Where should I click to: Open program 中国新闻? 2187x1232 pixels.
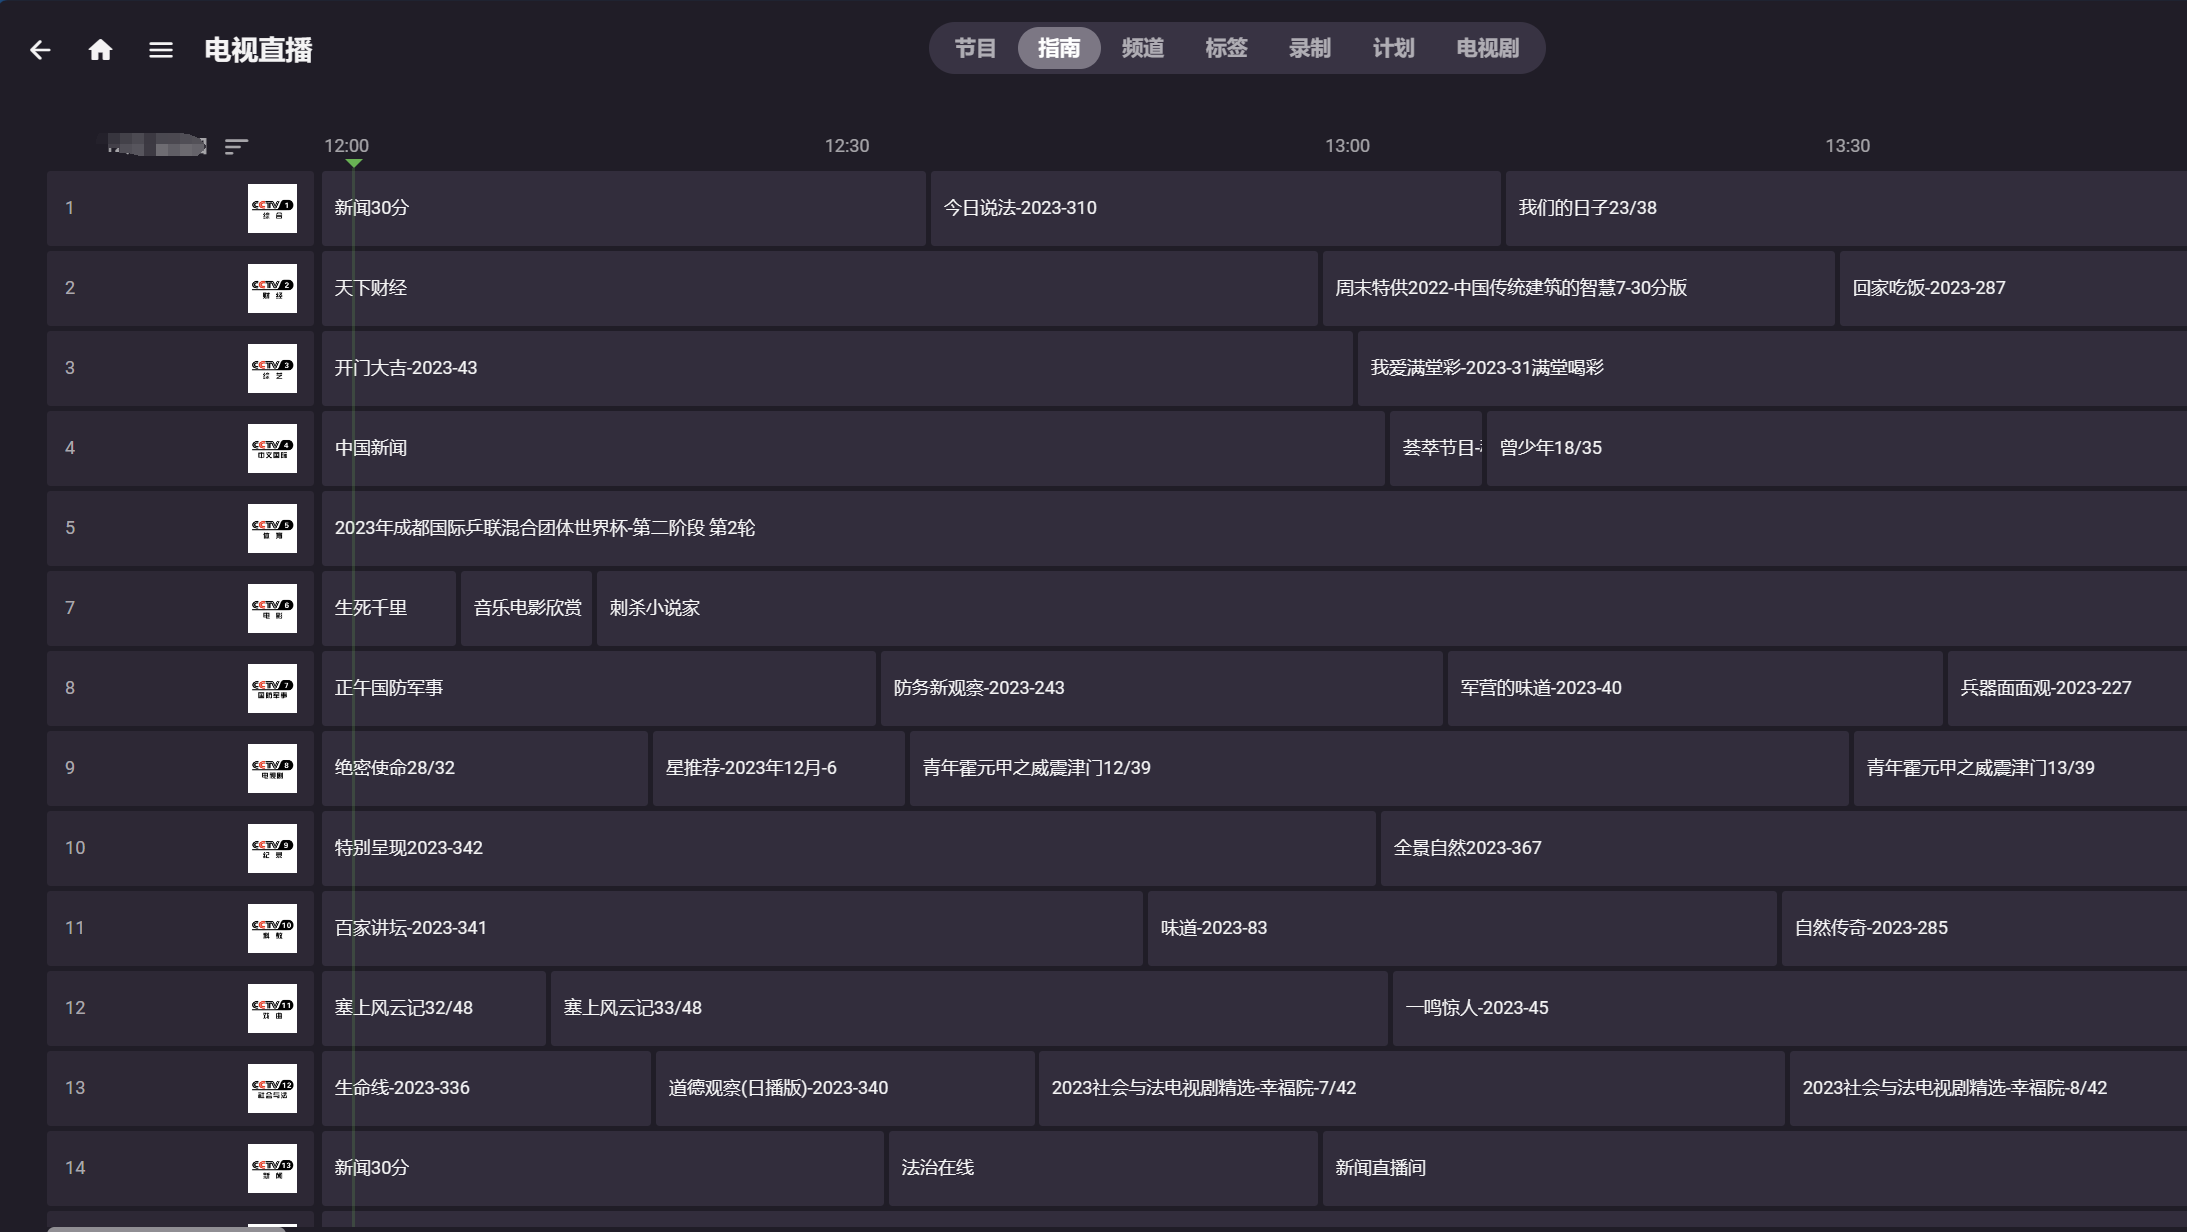tap(853, 448)
